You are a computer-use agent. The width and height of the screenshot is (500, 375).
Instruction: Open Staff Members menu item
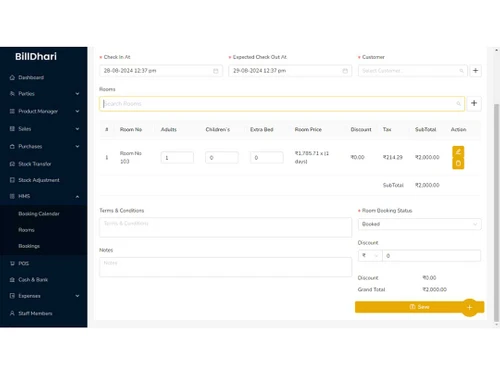(35, 313)
